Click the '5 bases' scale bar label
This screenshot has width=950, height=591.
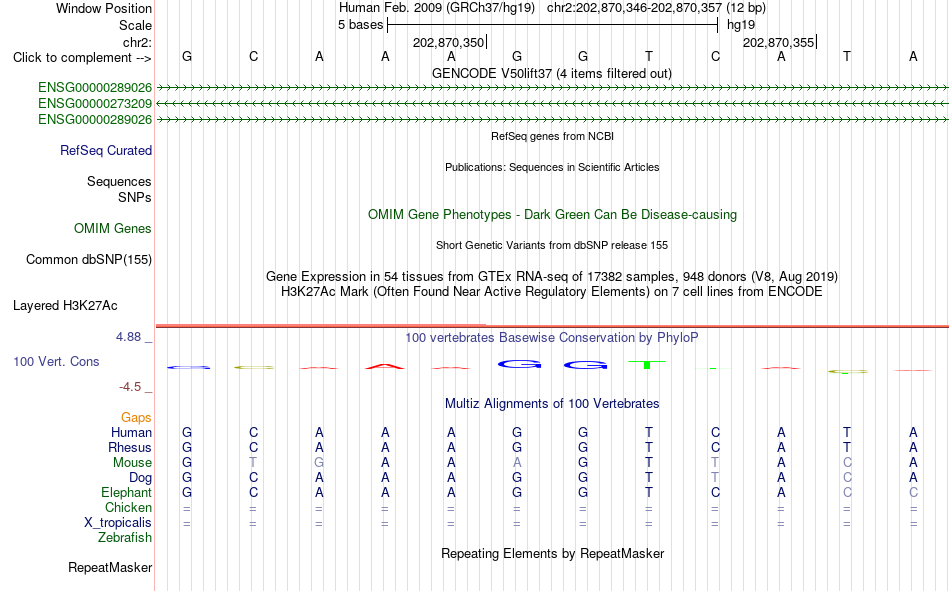(360, 25)
